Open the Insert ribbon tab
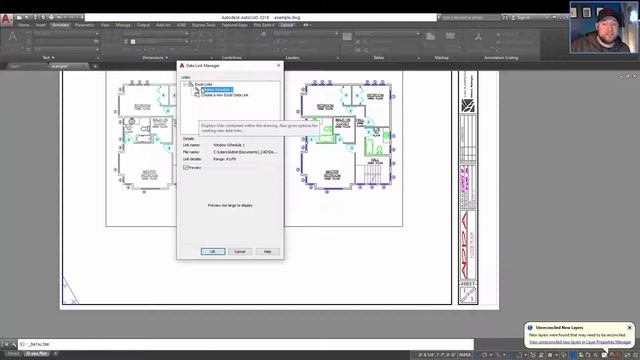The image size is (640, 360). [x=40, y=25]
